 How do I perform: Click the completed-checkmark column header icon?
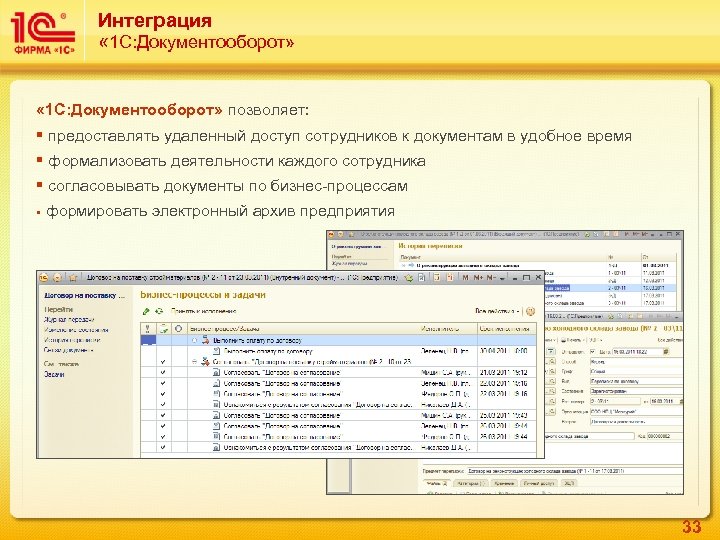[163, 329]
